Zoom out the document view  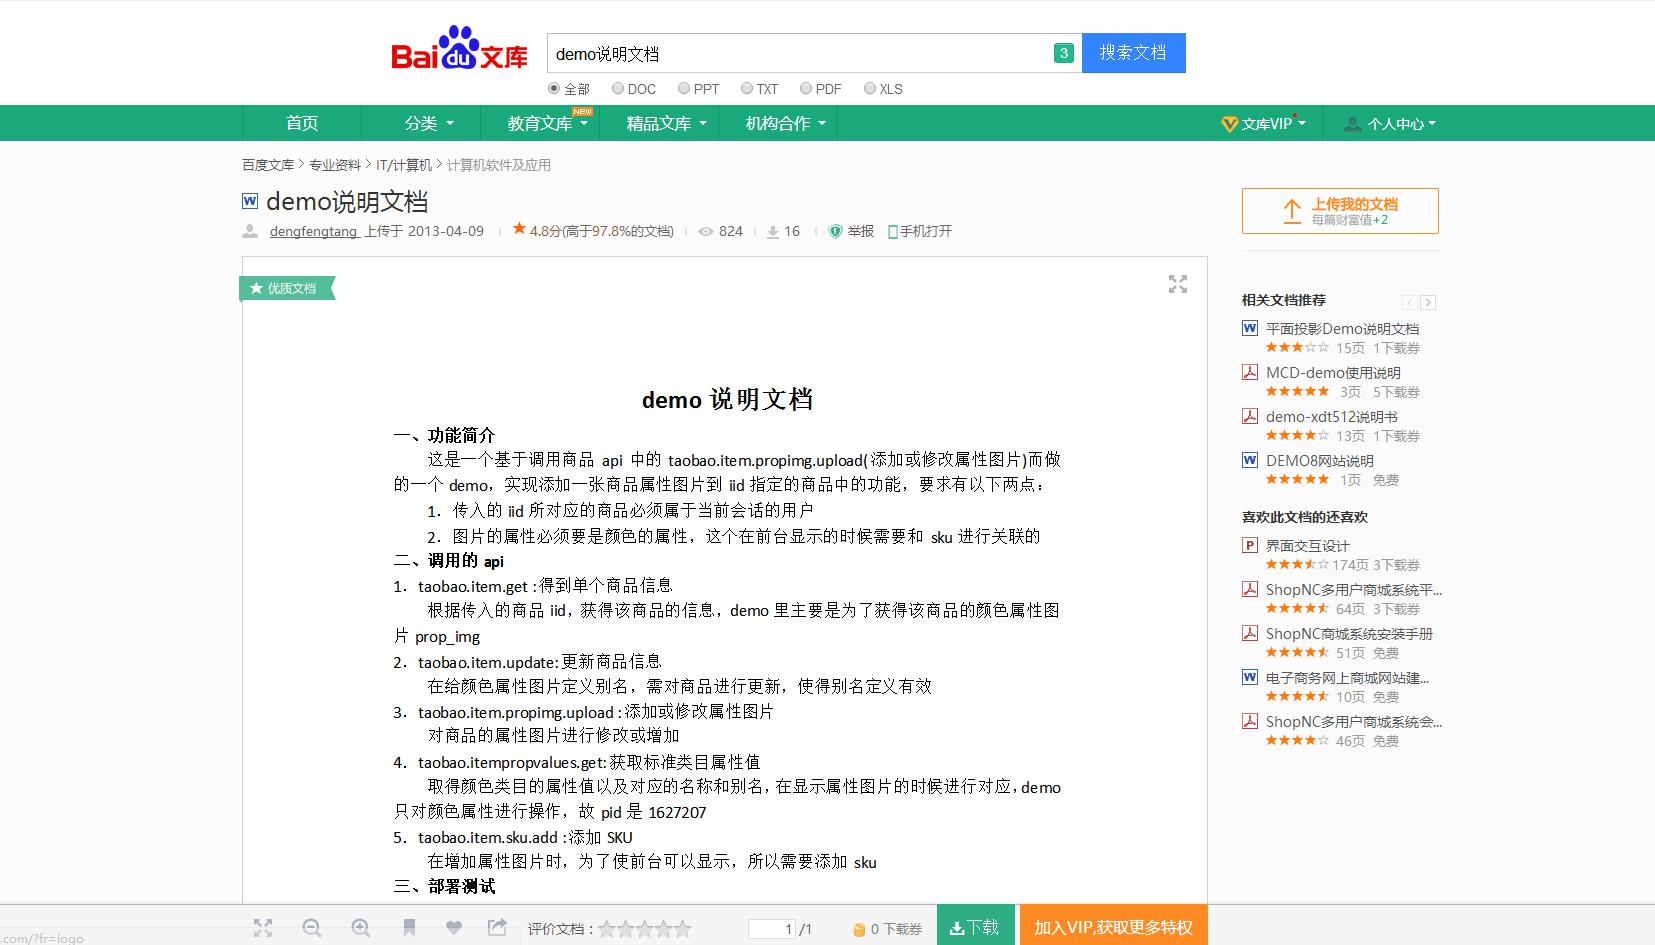[312, 928]
